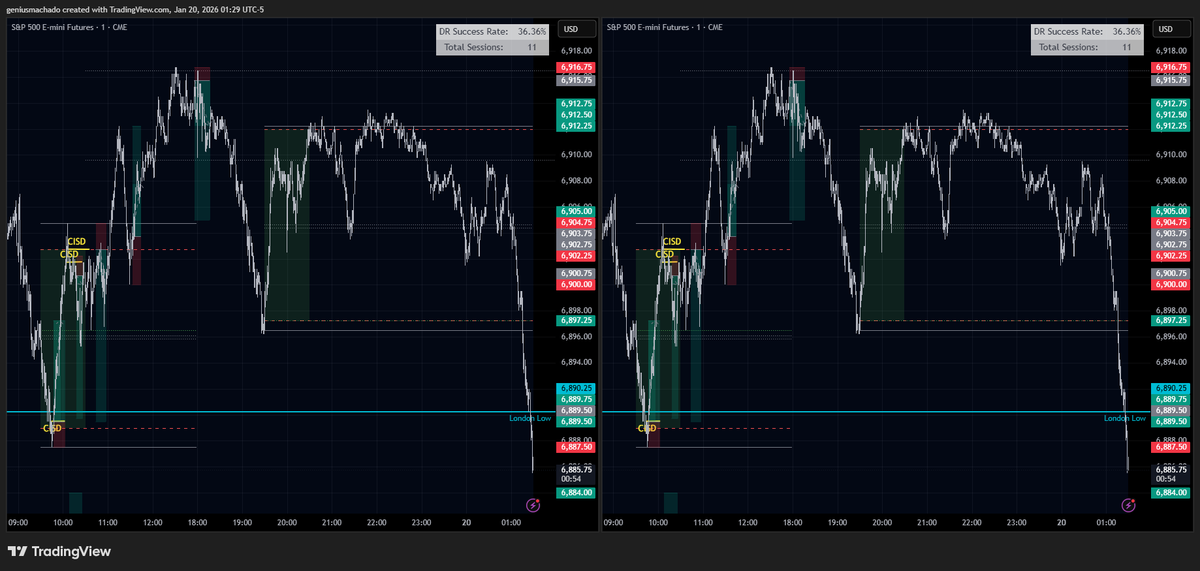This screenshot has width=1200, height=571.
Task: Click the upper CISD marker in the right chart
Action: coord(674,241)
